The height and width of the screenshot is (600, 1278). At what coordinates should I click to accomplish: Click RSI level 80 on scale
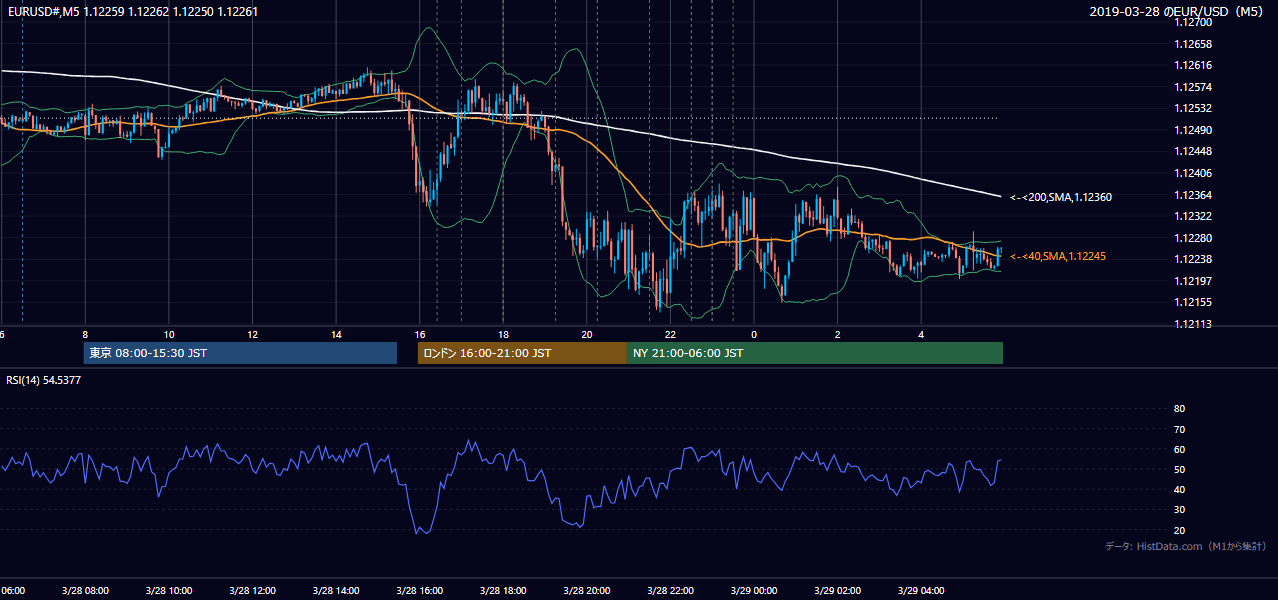click(x=1179, y=409)
